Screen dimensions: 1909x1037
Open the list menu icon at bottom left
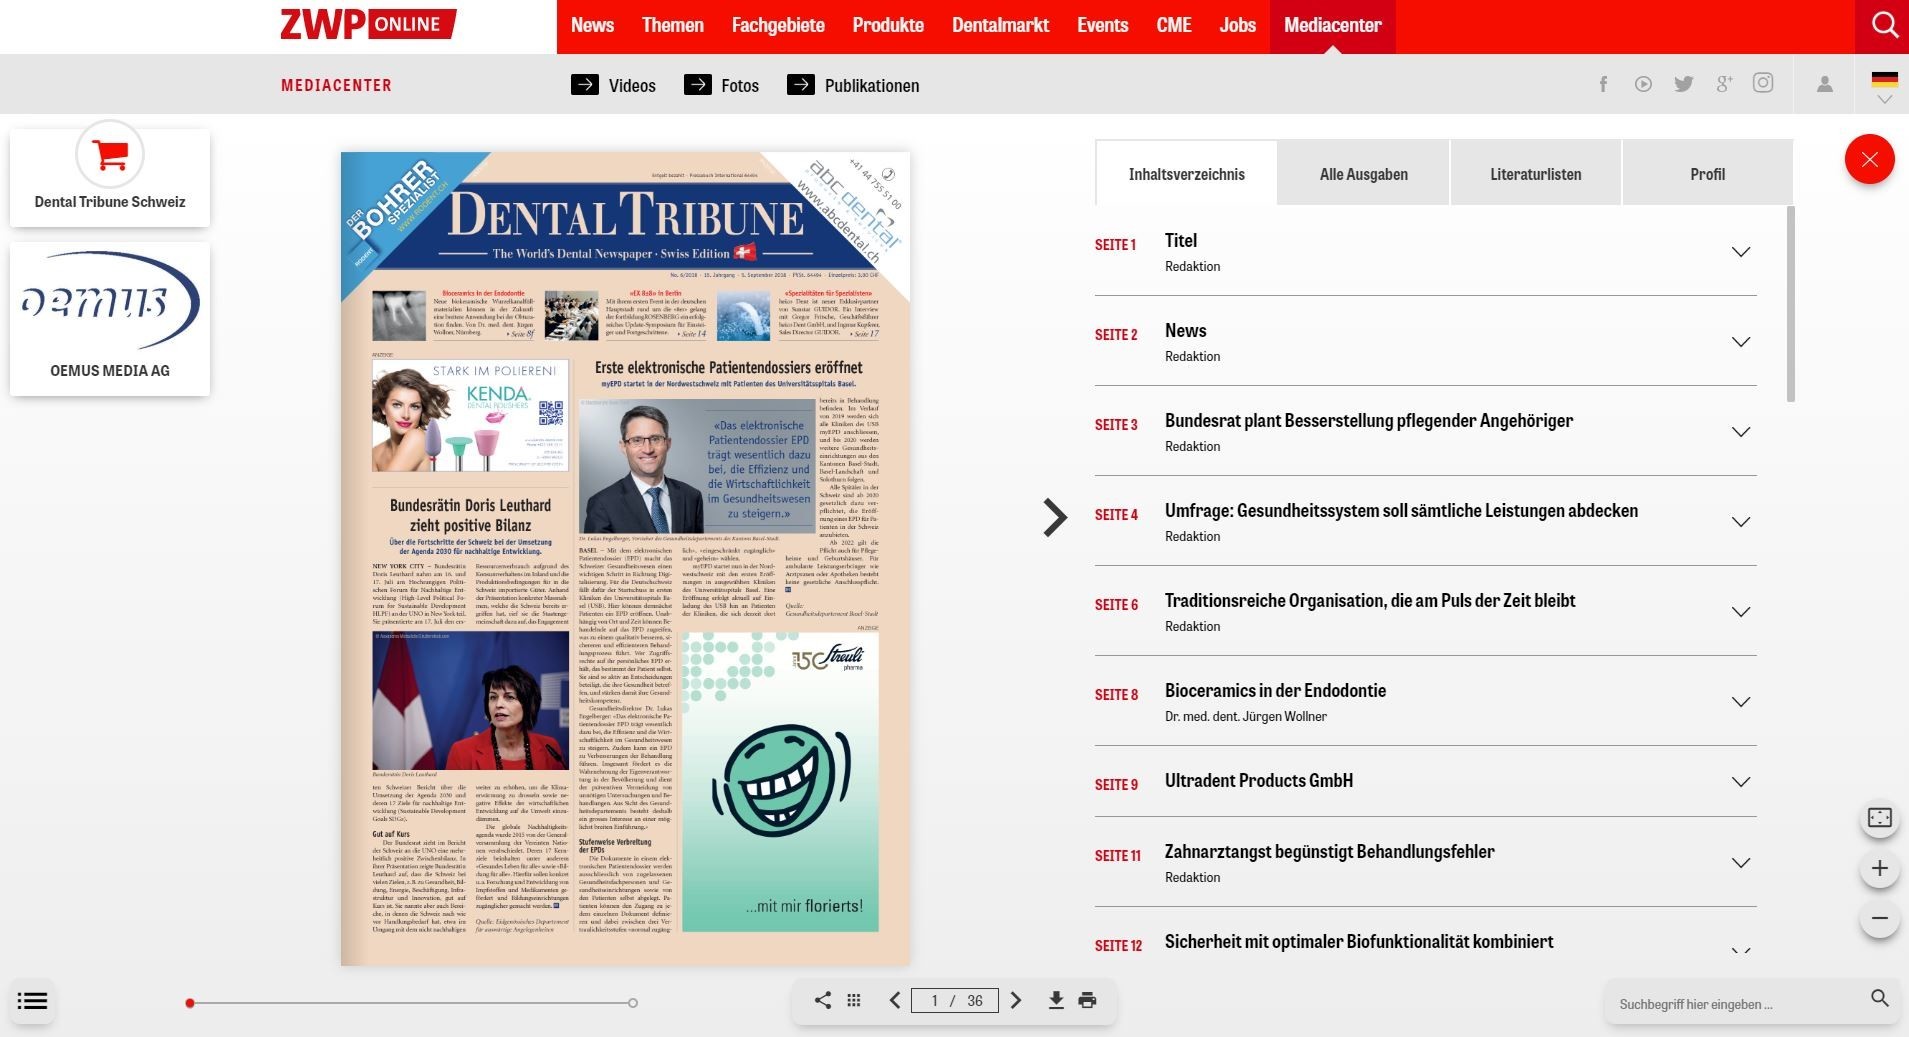point(32,1001)
